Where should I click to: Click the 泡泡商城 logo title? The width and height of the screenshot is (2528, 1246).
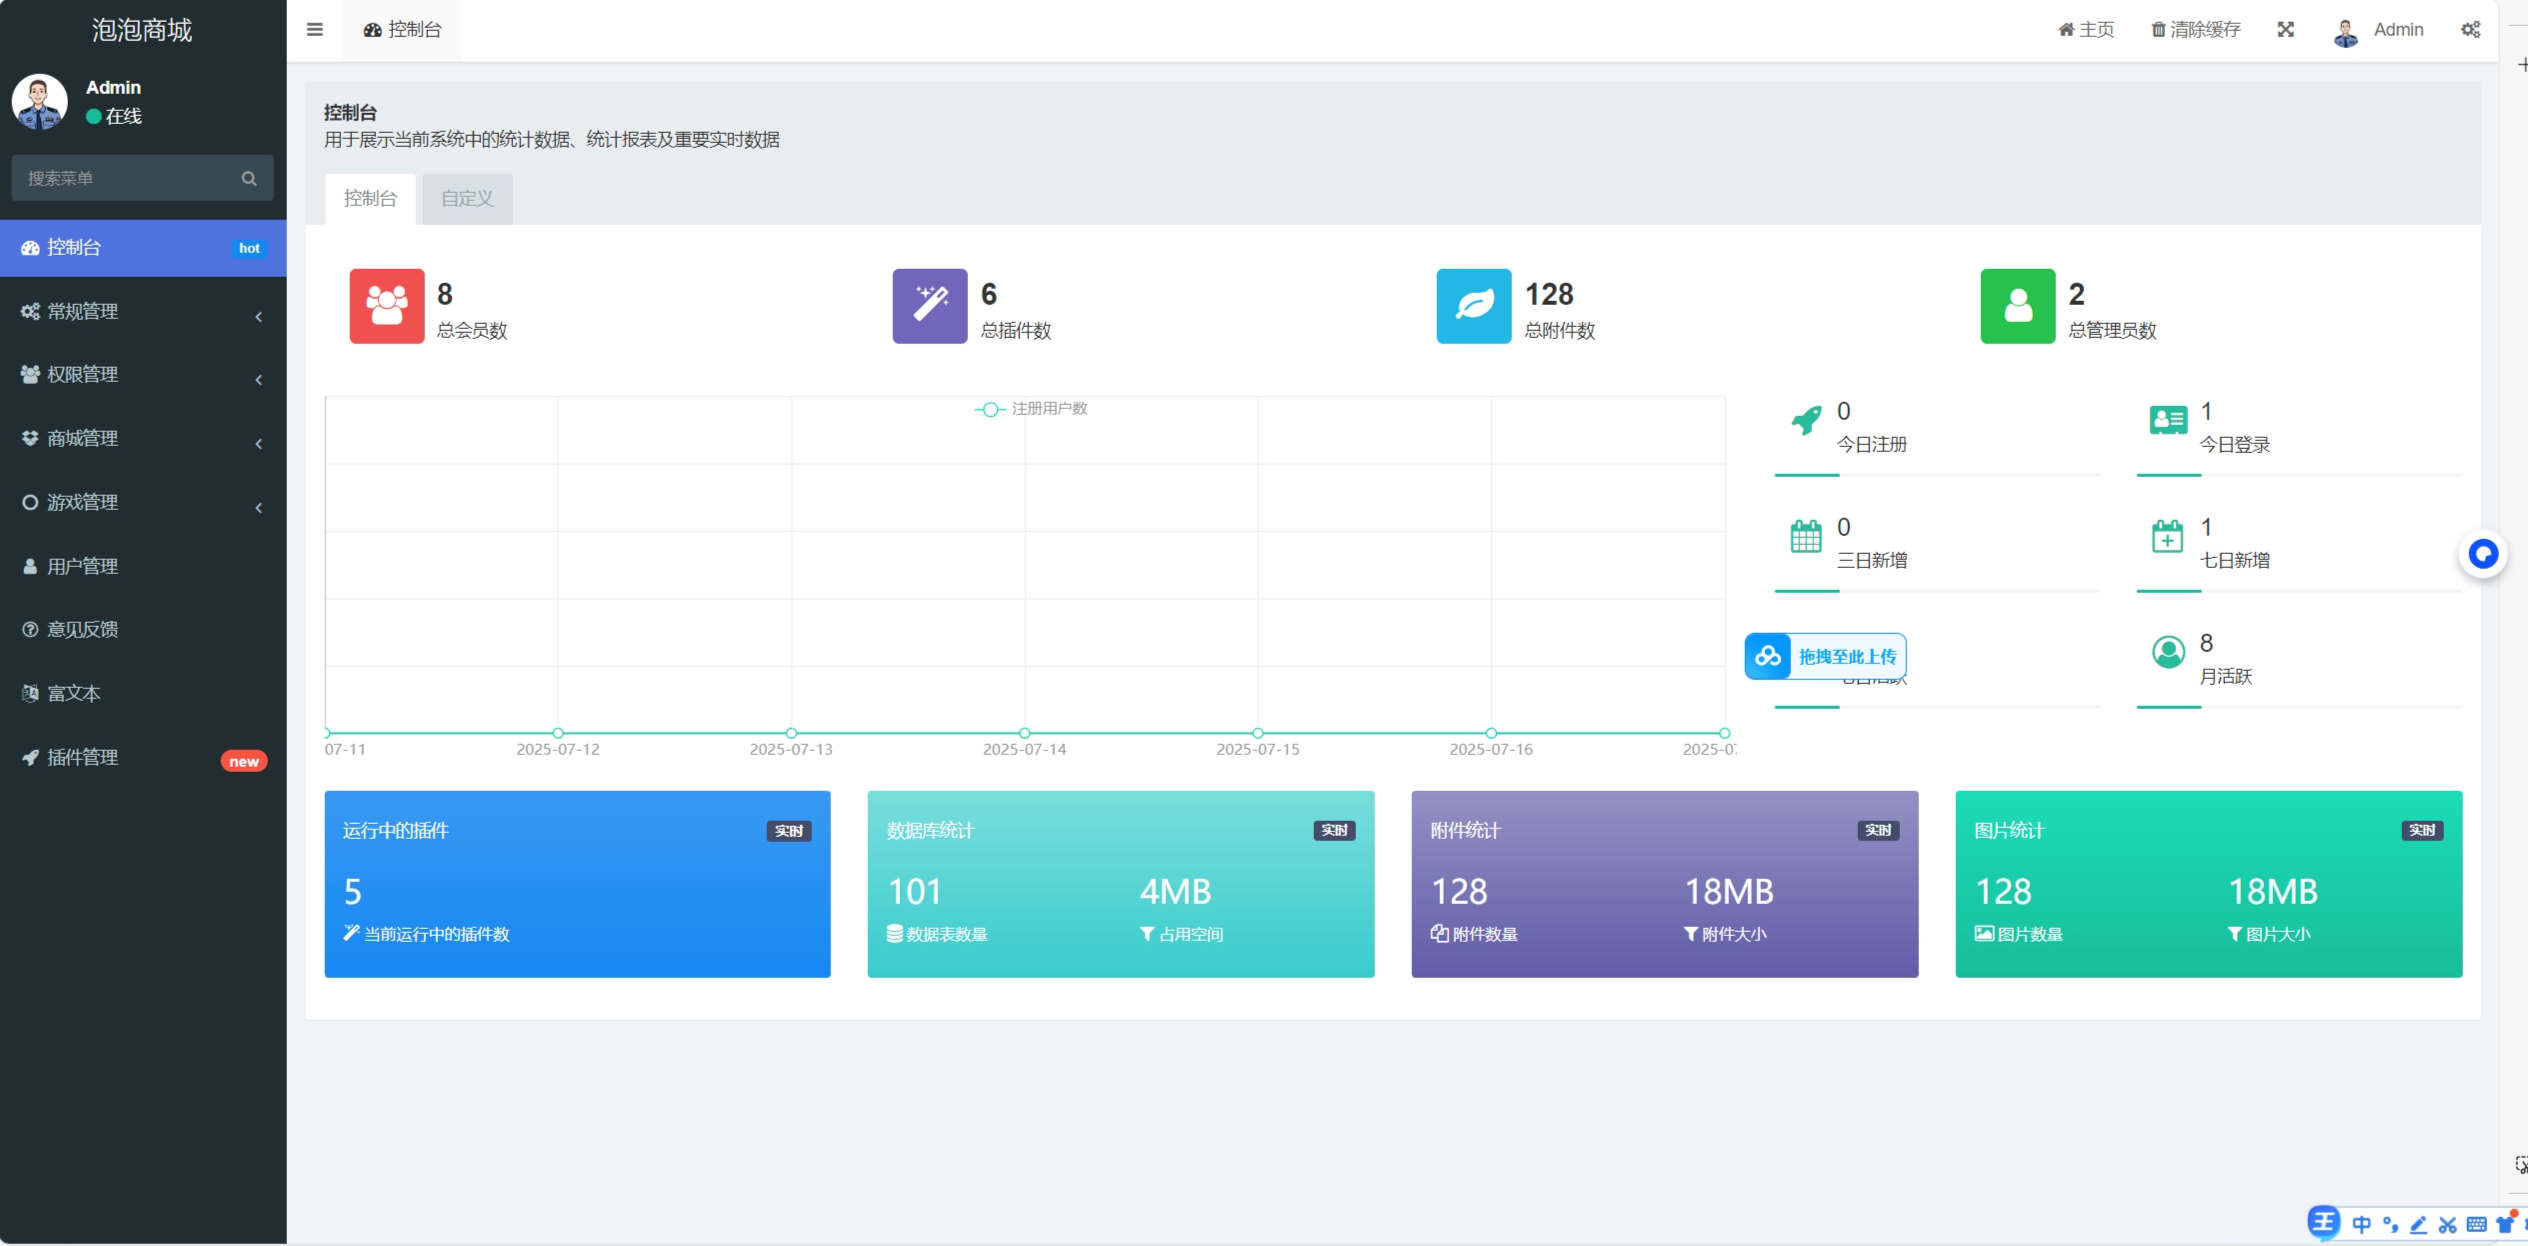pyautogui.click(x=143, y=30)
